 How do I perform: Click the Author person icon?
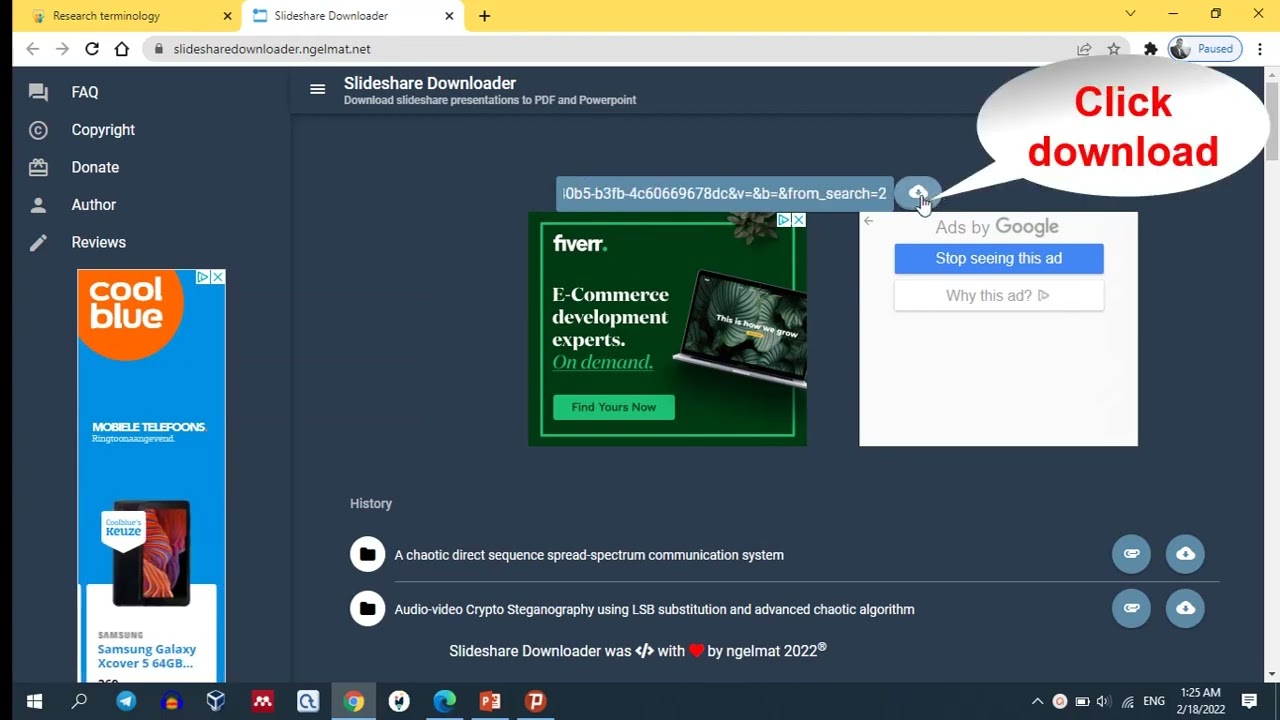click(38, 205)
